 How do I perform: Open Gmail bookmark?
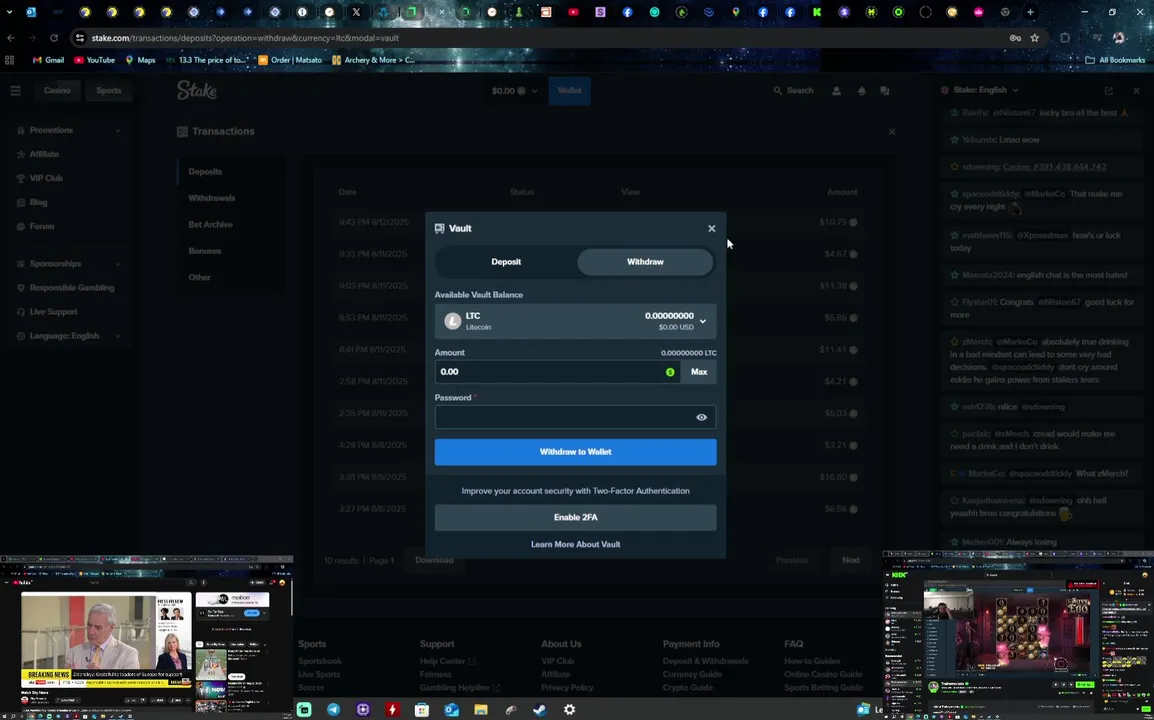[x=49, y=60]
